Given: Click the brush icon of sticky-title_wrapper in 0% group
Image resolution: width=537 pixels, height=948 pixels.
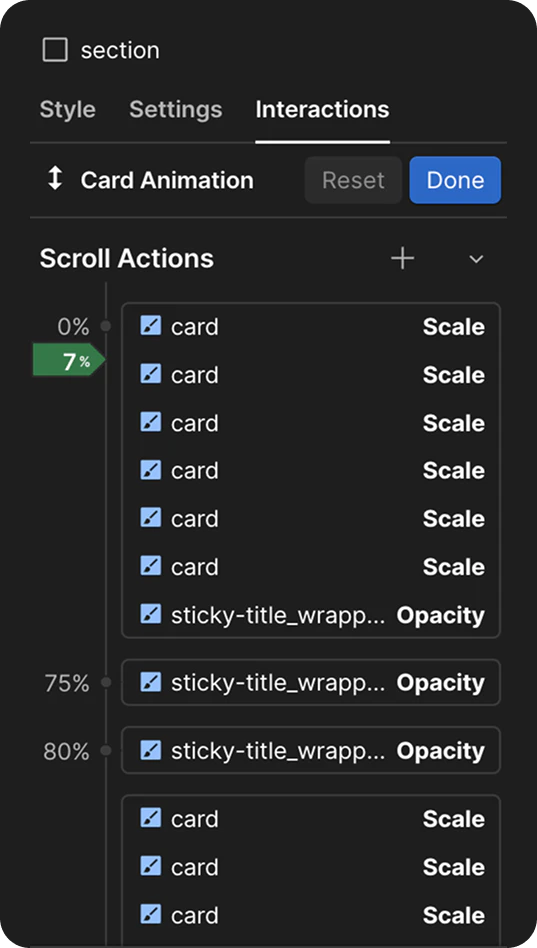Looking at the screenshot, I should tap(151, 614).
